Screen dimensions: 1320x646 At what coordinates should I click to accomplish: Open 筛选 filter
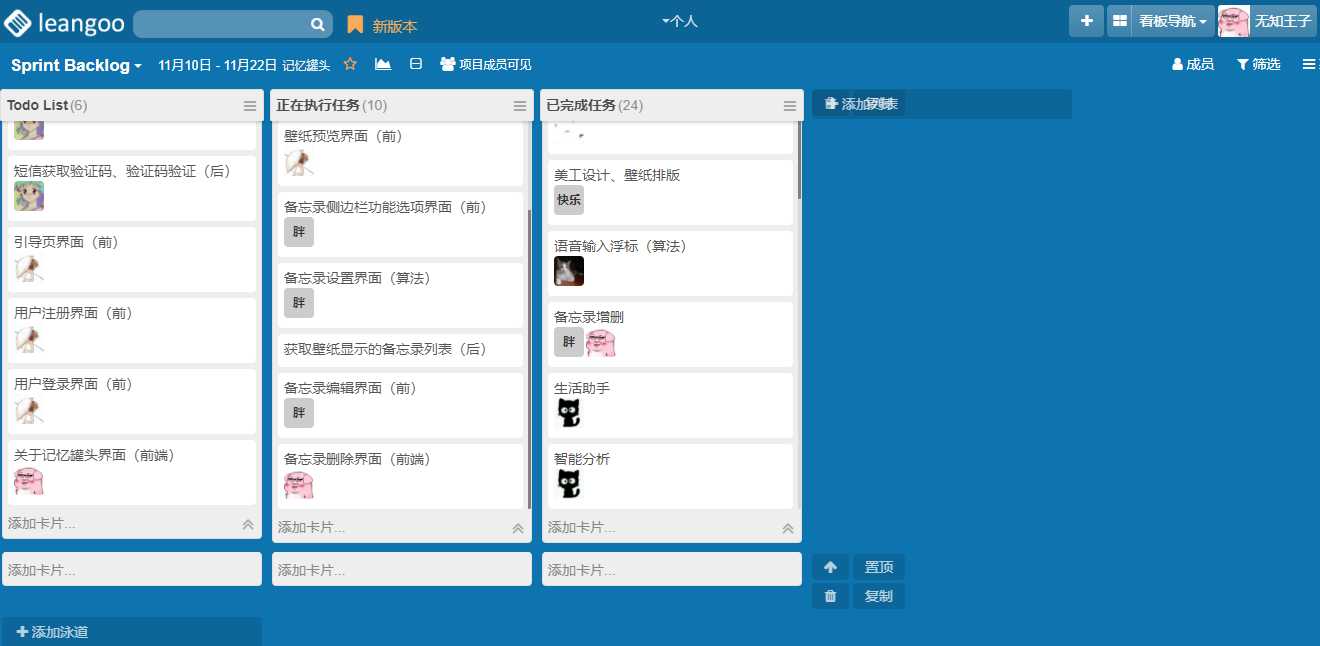coord(1258,64)
